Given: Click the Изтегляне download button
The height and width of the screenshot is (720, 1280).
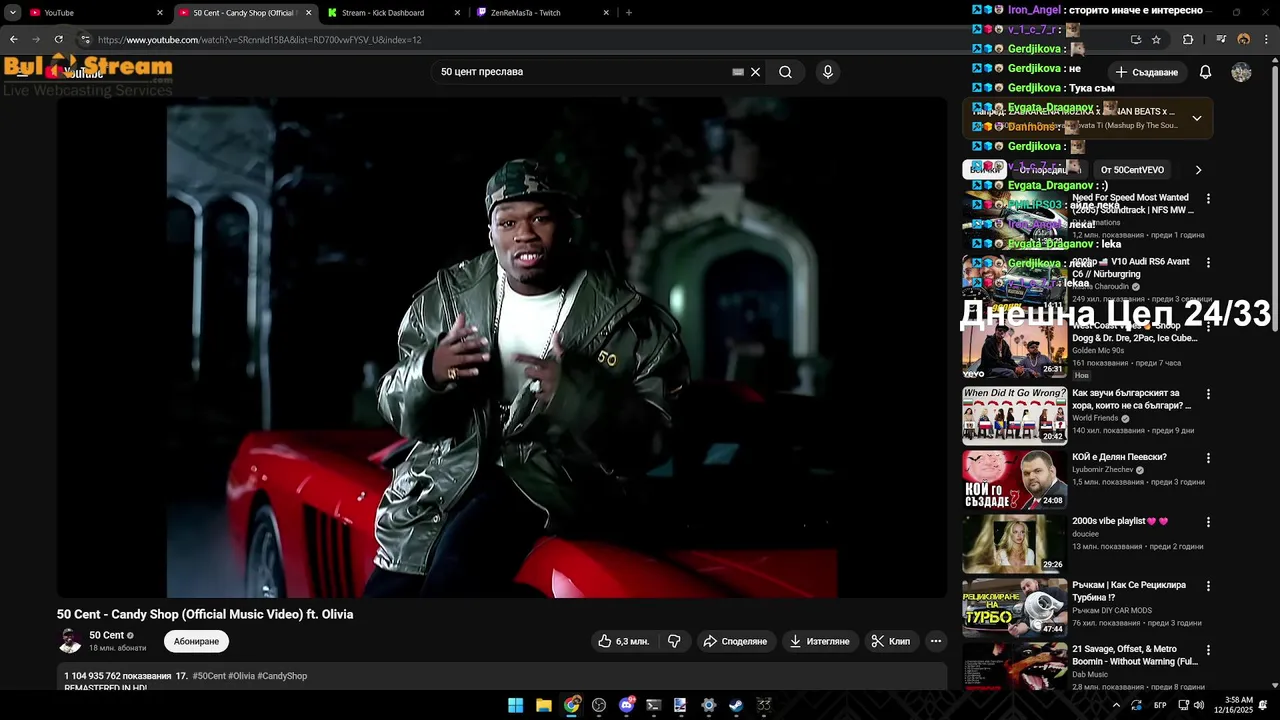Looking at the screenshot, I should (x=819, y=641).
